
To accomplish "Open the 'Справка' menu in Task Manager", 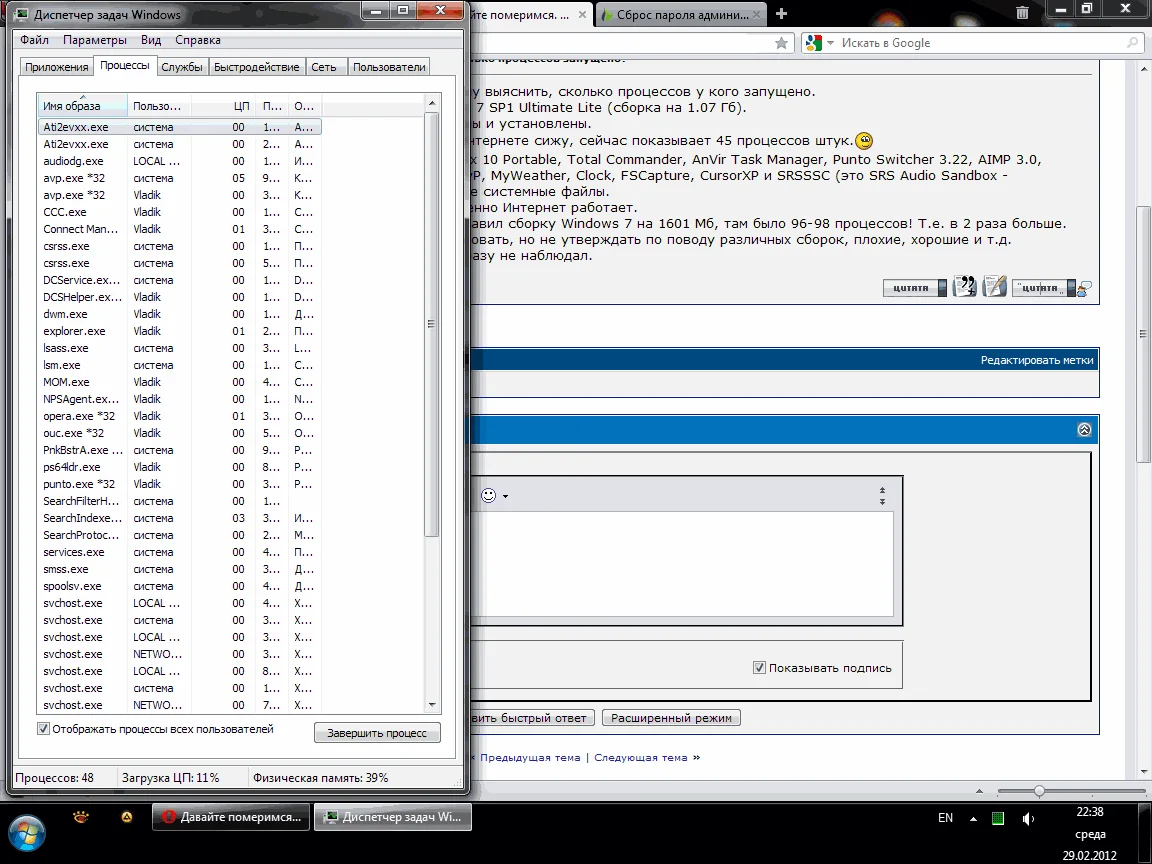I will click(198, 40).
